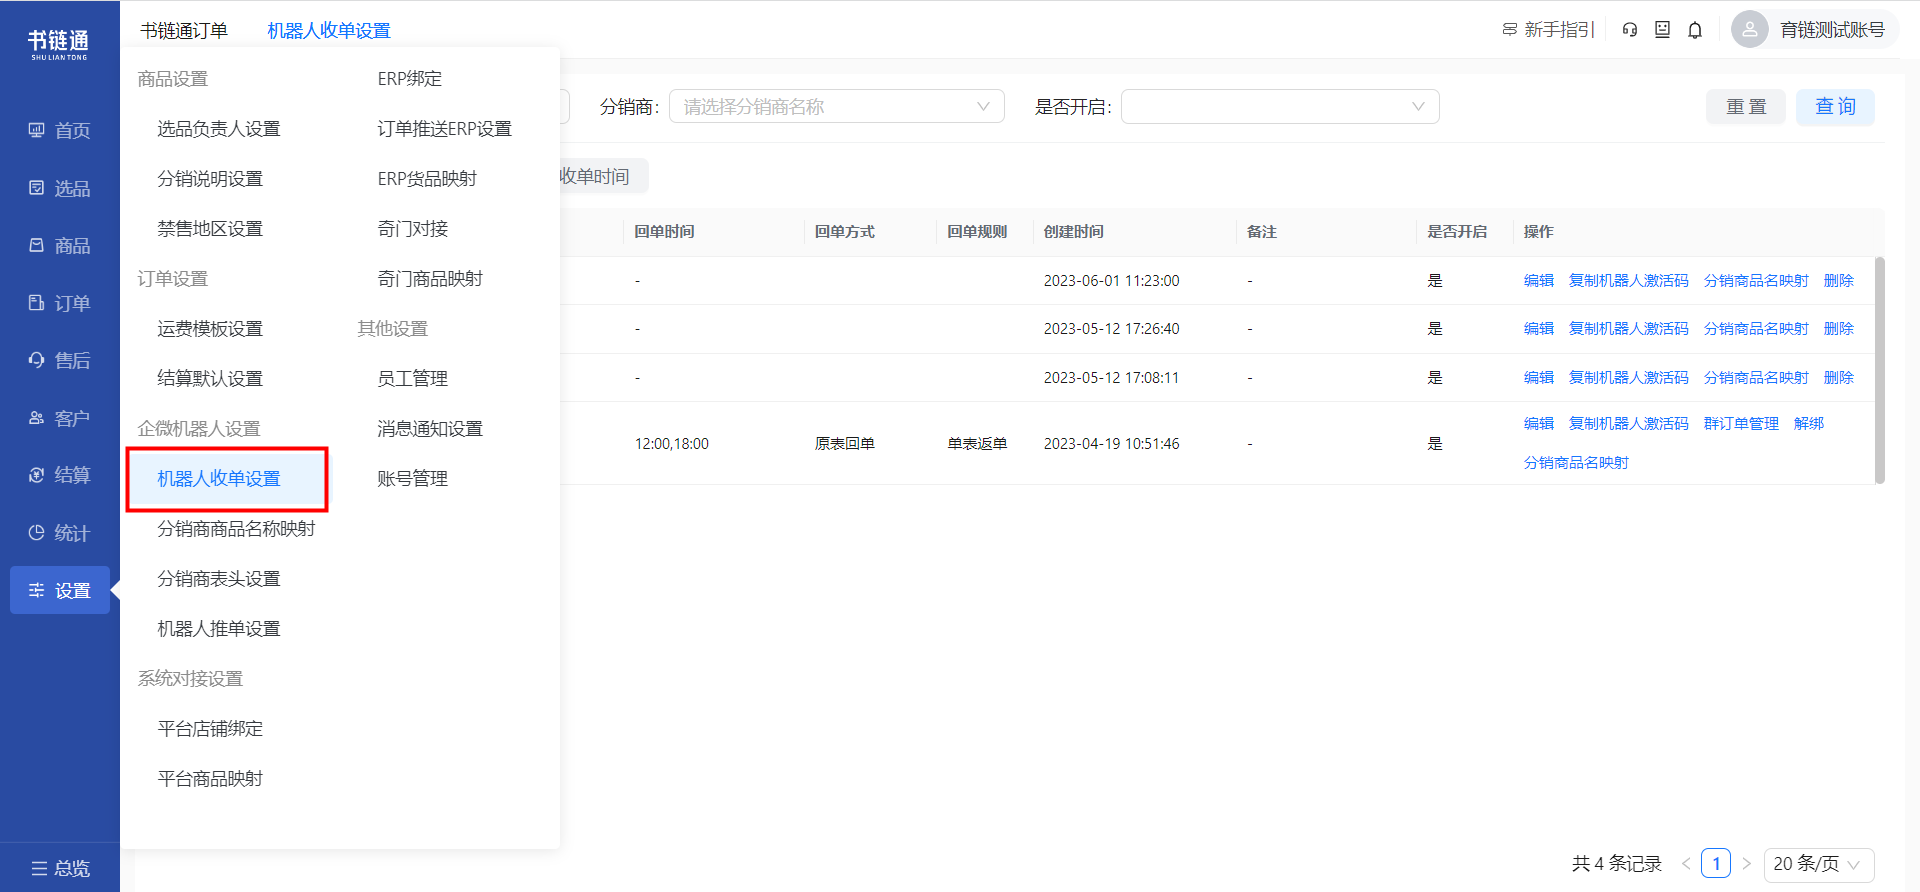Click 编辑 in the 2023-06-01 row
The height and width of the screenshot is (892, 1920).
coord(1539,281)
